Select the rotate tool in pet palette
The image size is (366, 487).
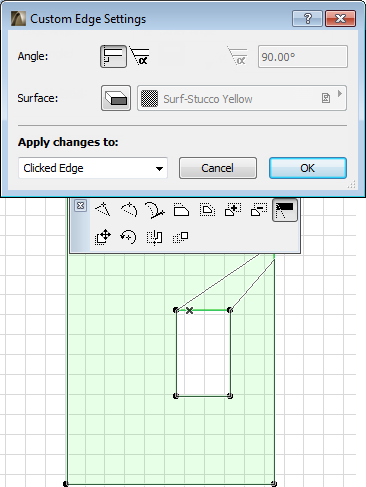[129, 237]
